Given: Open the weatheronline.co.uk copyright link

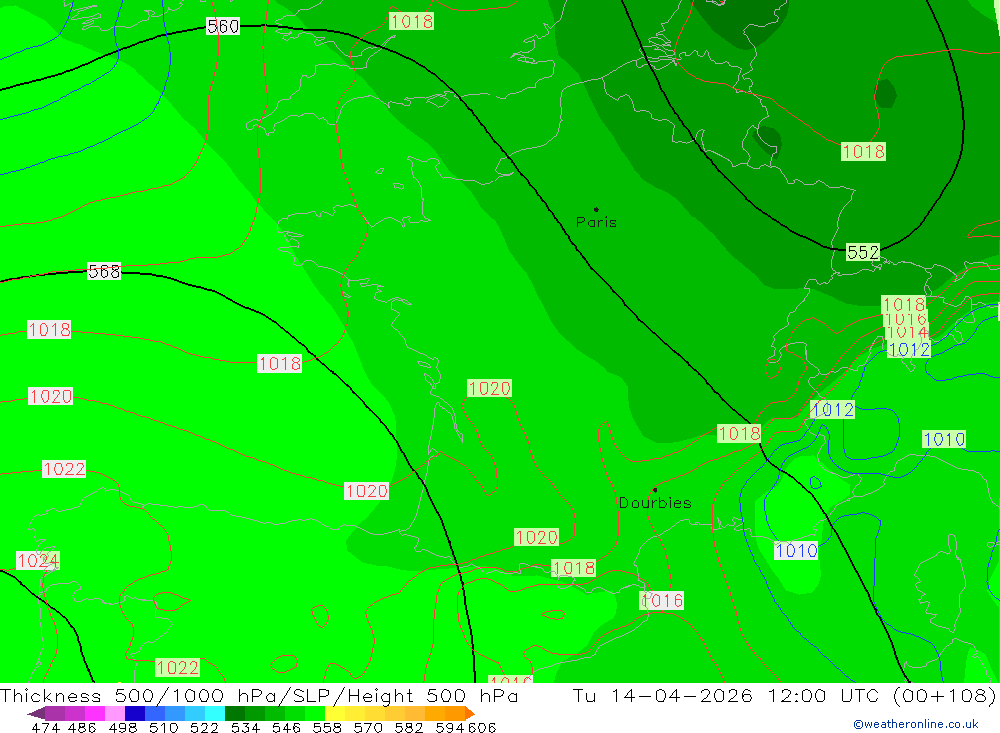Looking at the screenshot, I should click(x=916, y=724).
